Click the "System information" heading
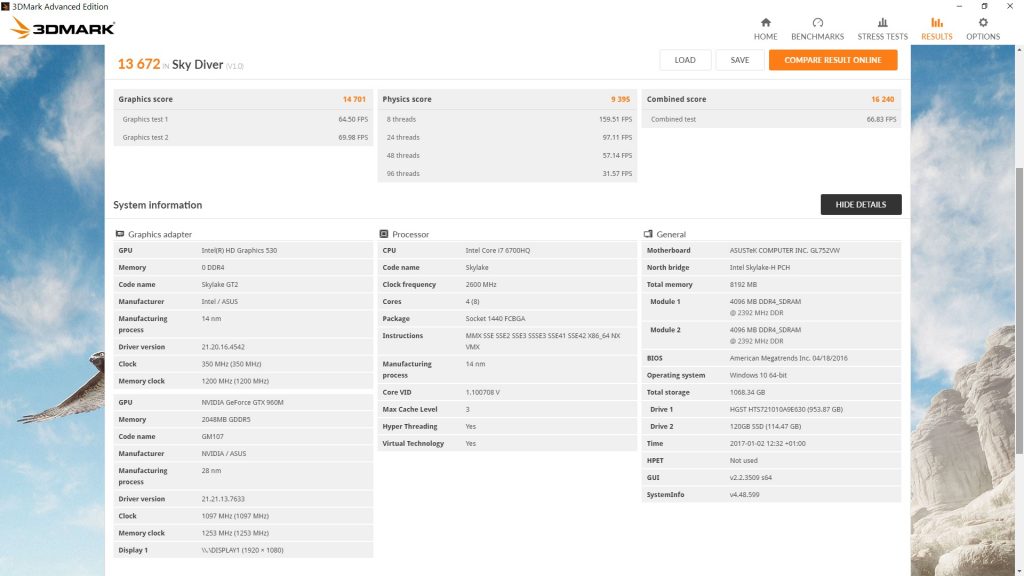1024x576 pixels. [157, 205]
